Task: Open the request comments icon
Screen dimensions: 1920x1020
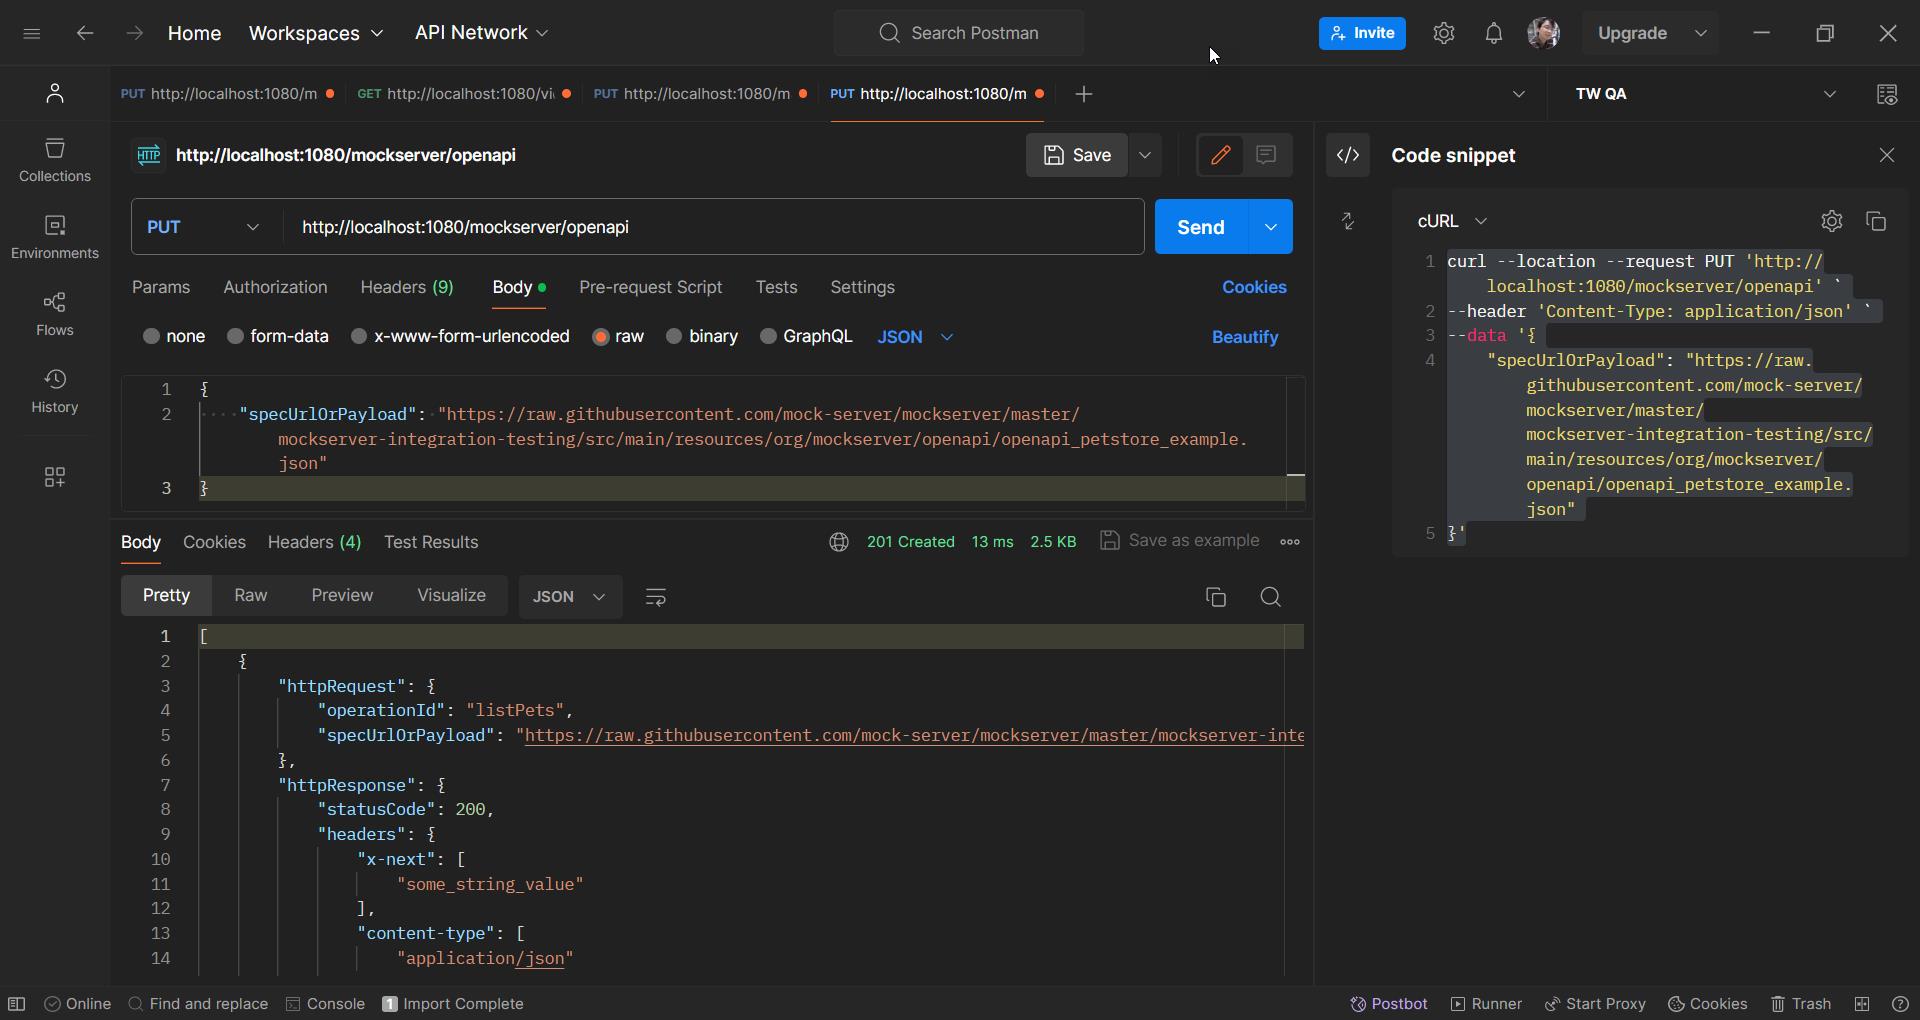Action: point(1266,155)
